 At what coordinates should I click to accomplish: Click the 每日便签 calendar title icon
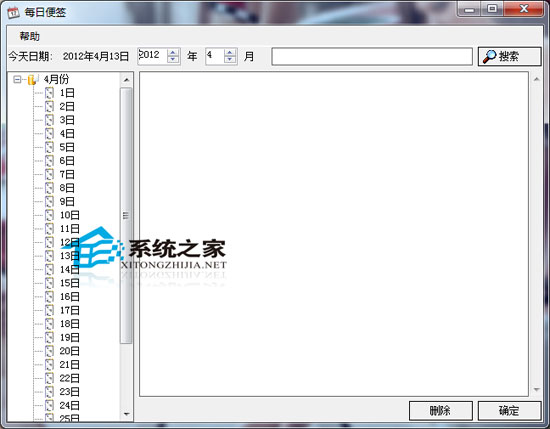(13, 13)
